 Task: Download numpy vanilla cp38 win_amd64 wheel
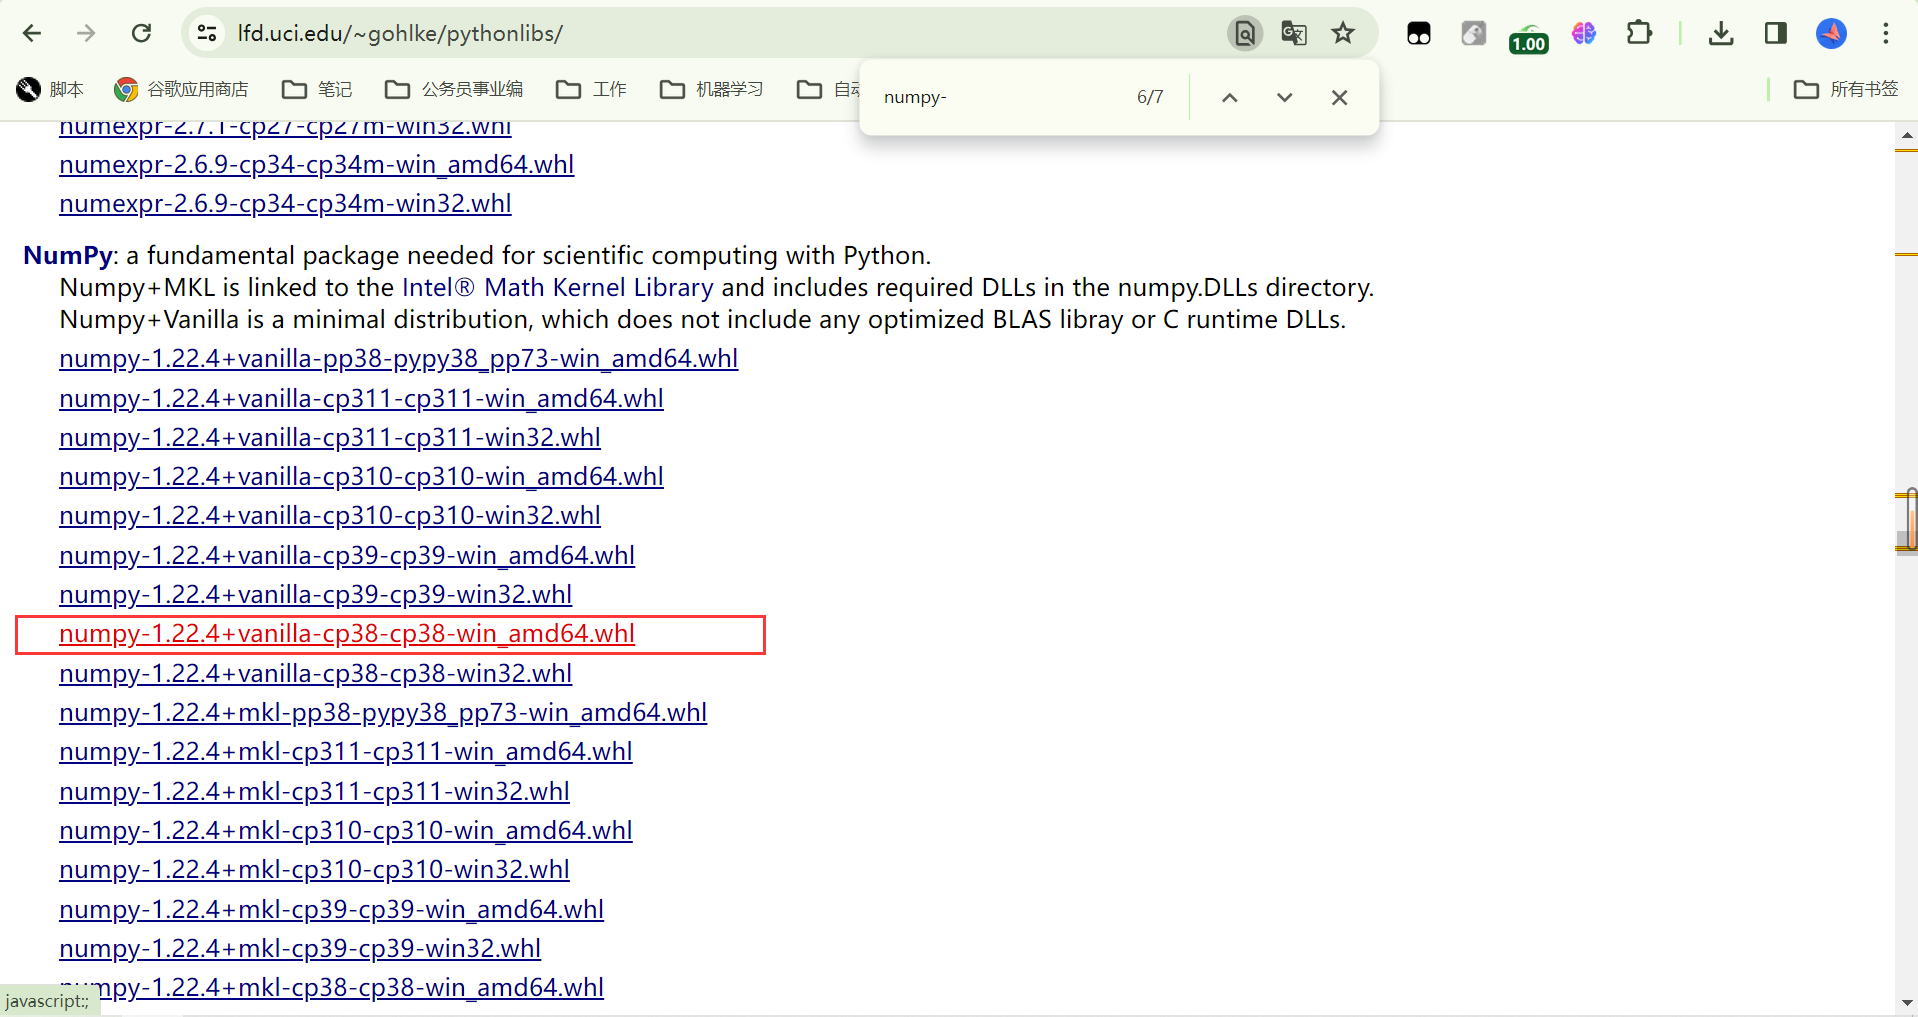[347, 633]
